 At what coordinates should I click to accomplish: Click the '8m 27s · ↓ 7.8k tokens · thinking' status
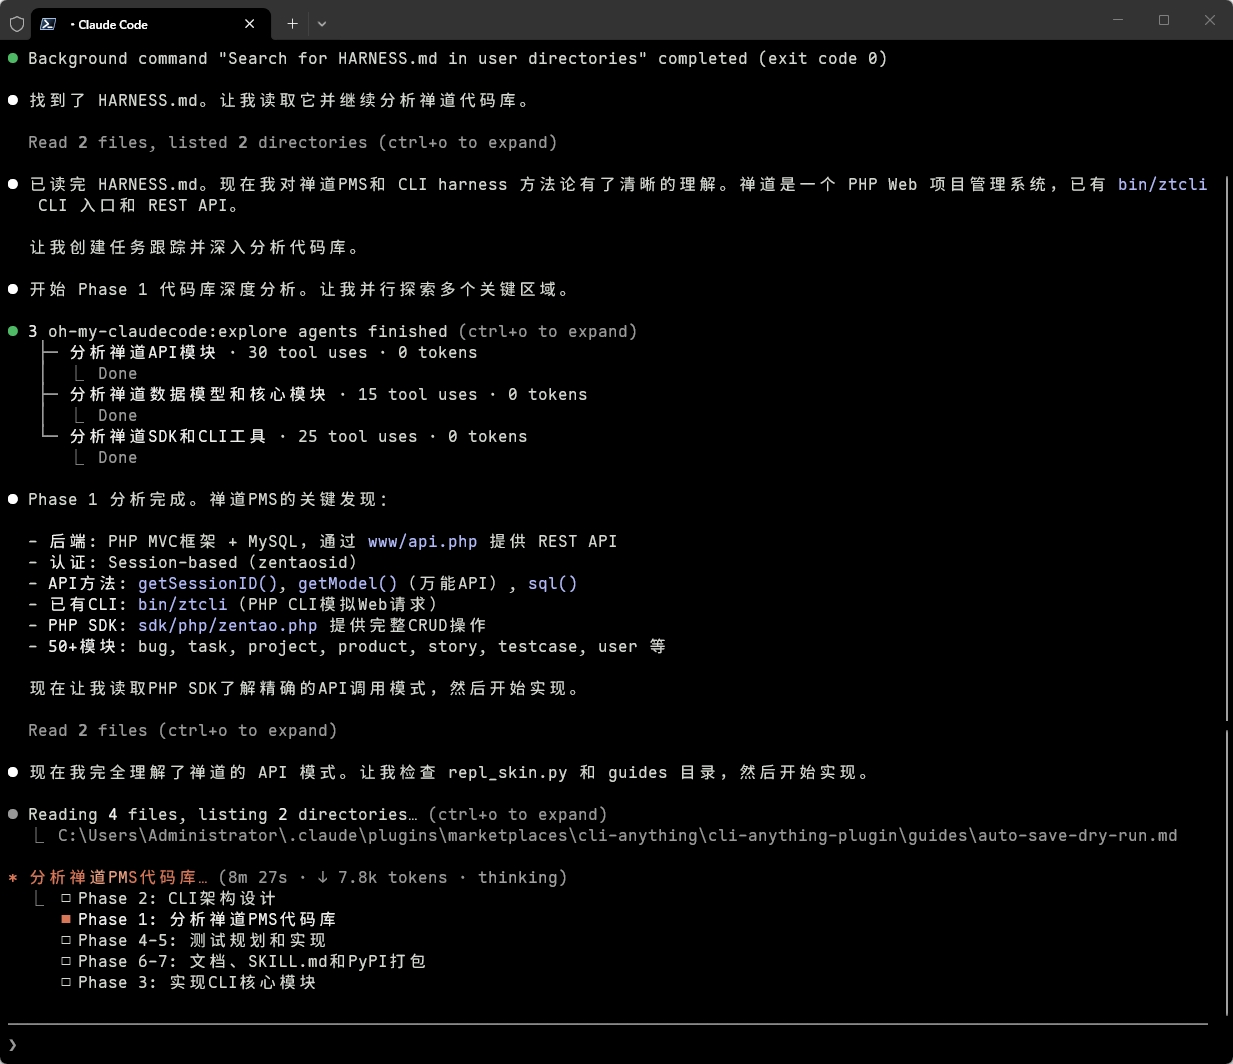(x=392, y=877)
